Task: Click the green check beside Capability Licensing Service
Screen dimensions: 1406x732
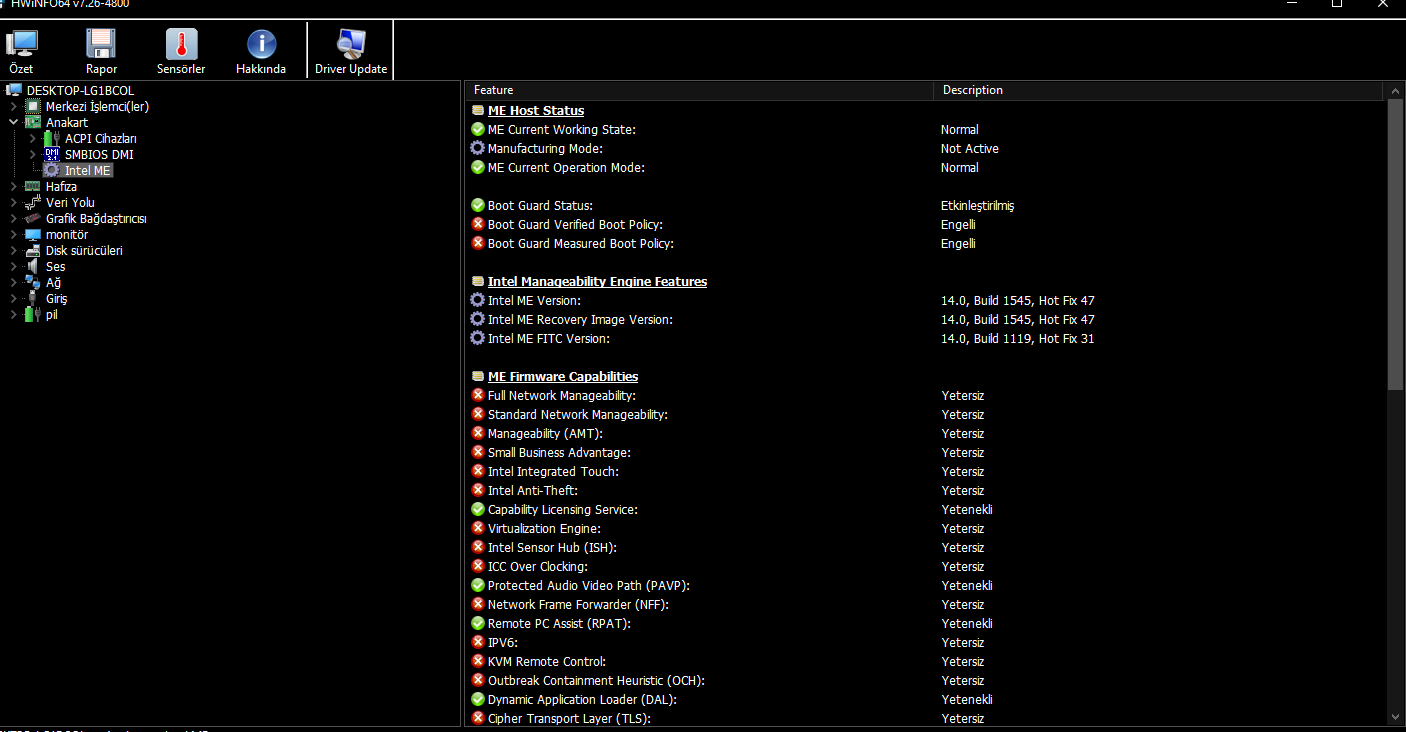Action: [x=478, y=509]
